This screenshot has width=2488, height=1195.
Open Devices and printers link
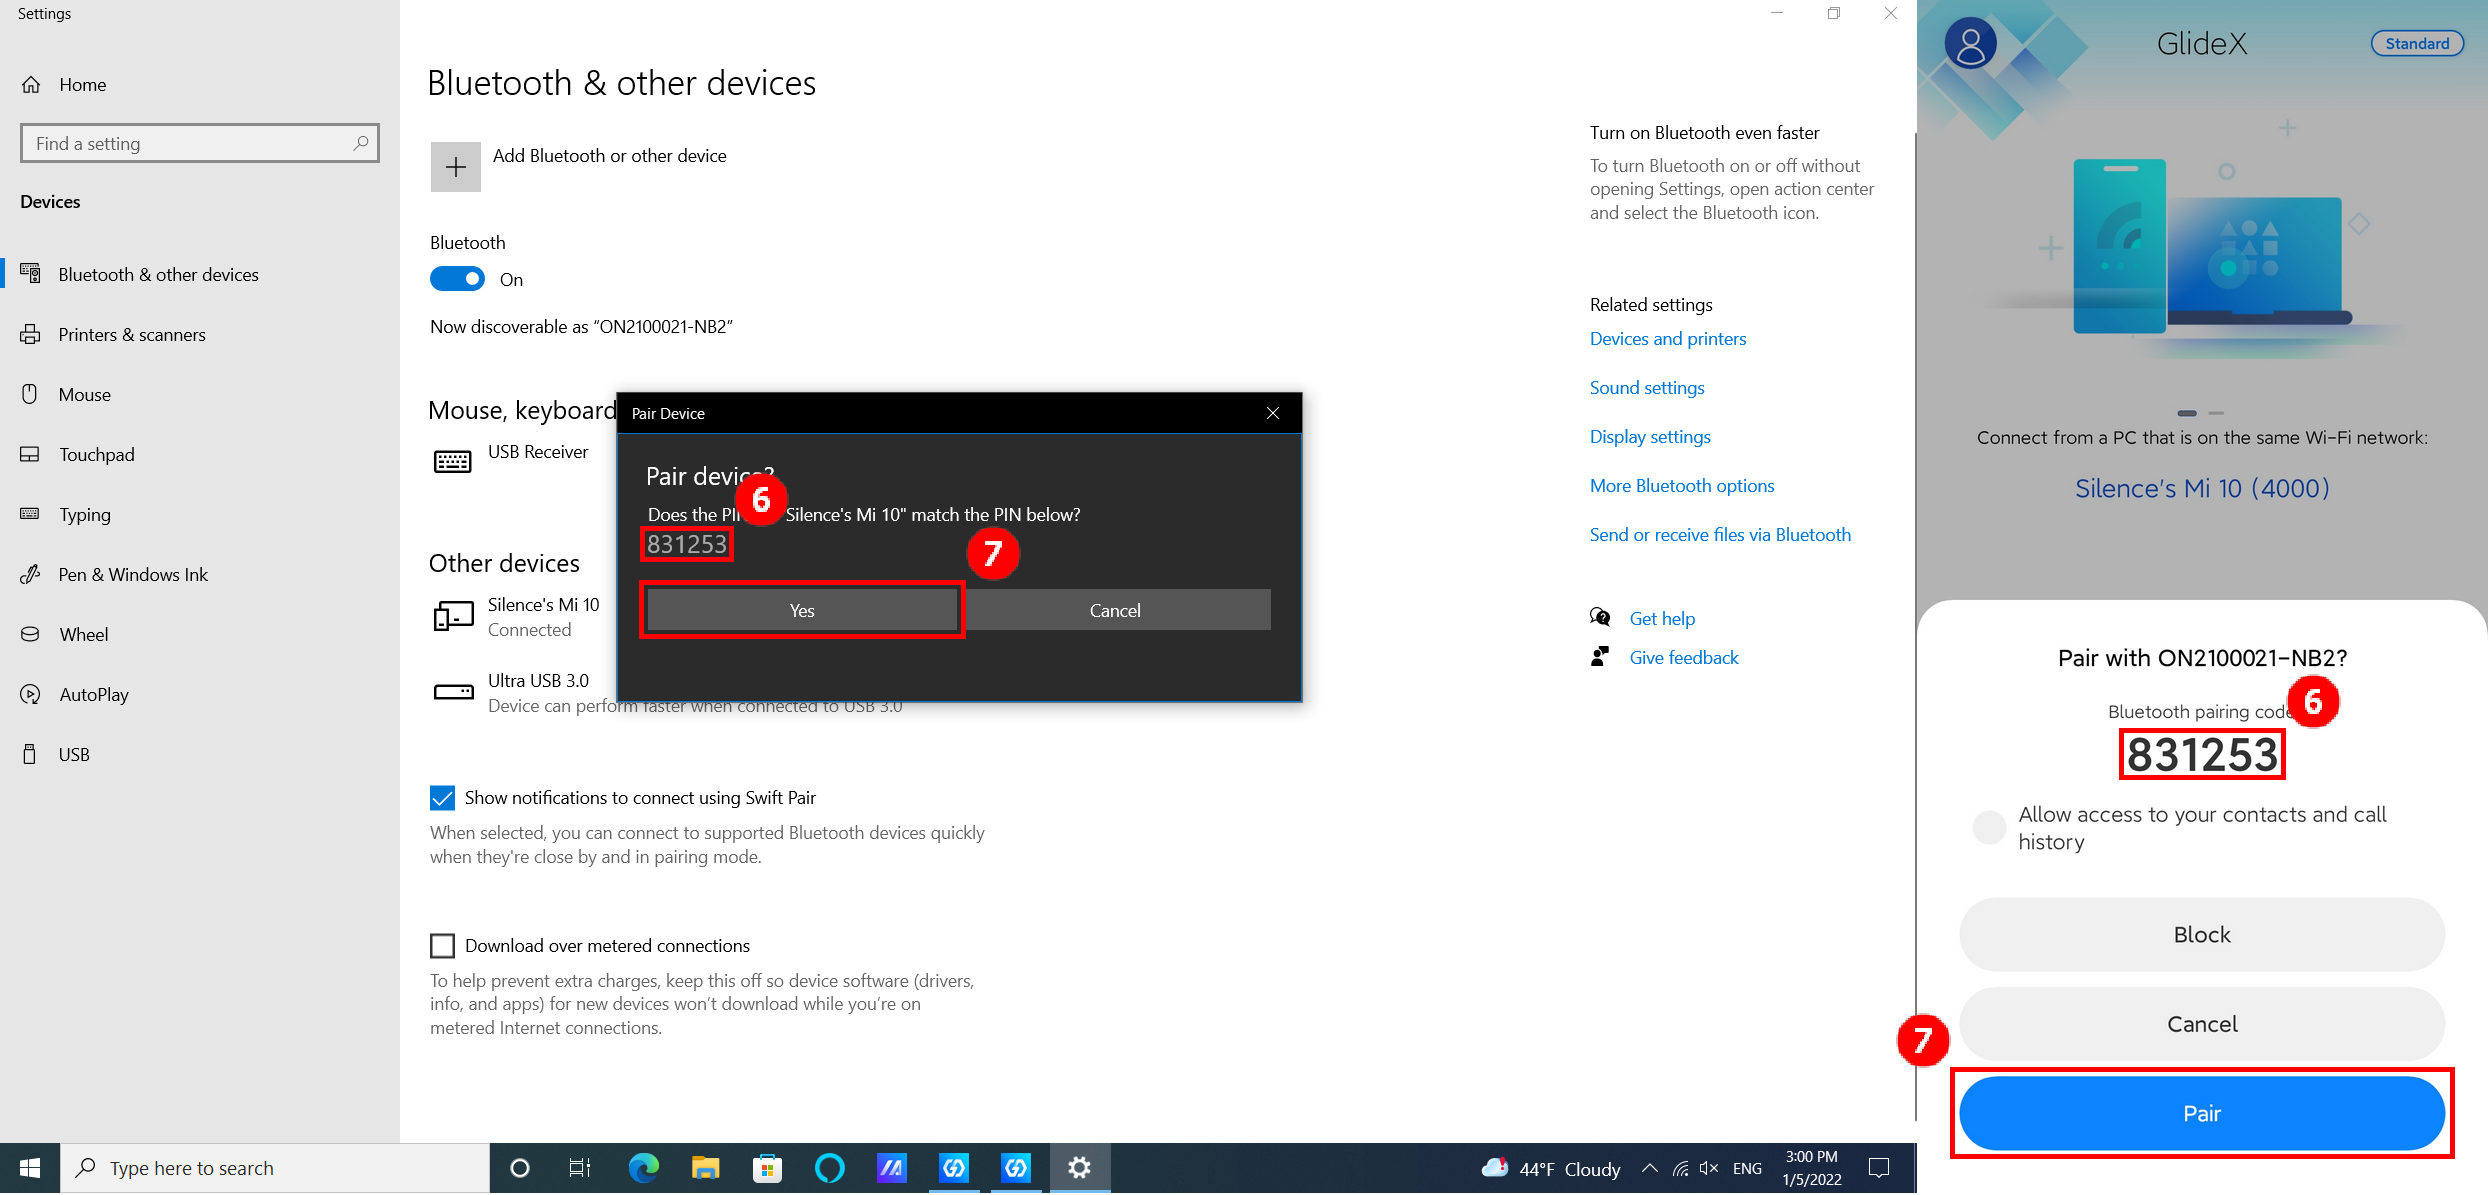click(x=1668, y=339)
